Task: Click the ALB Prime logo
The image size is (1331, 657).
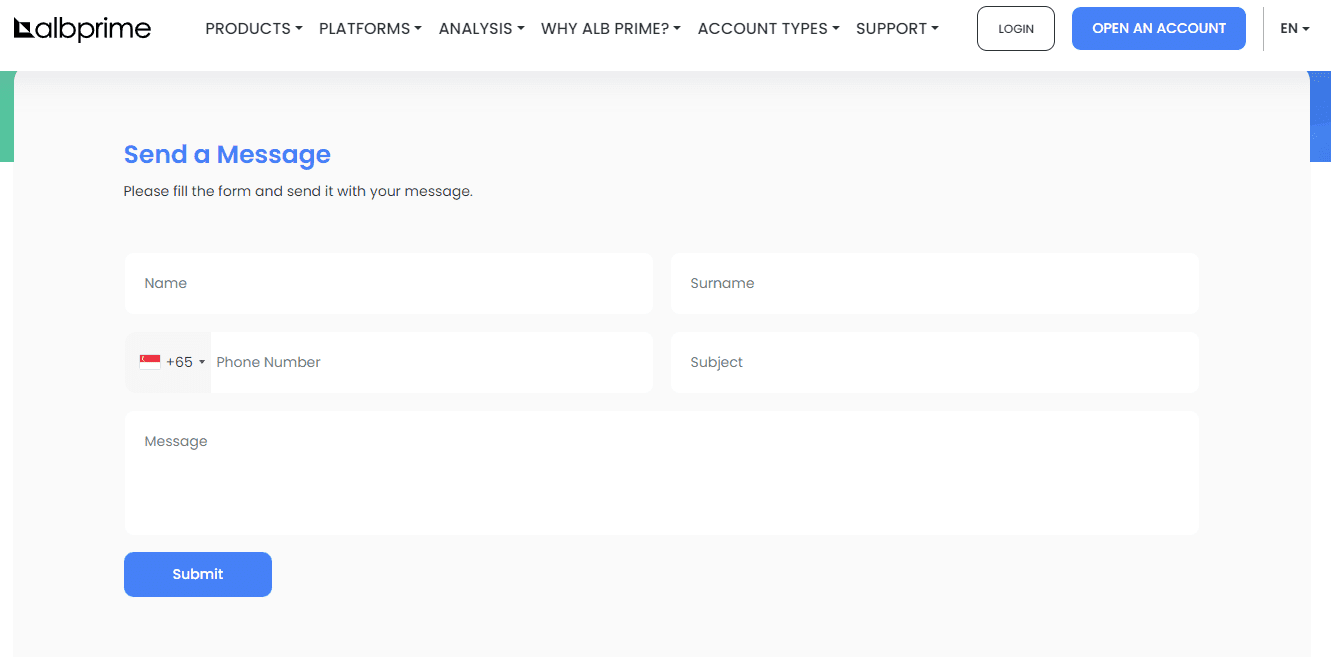Action: [x=82, y=29]
